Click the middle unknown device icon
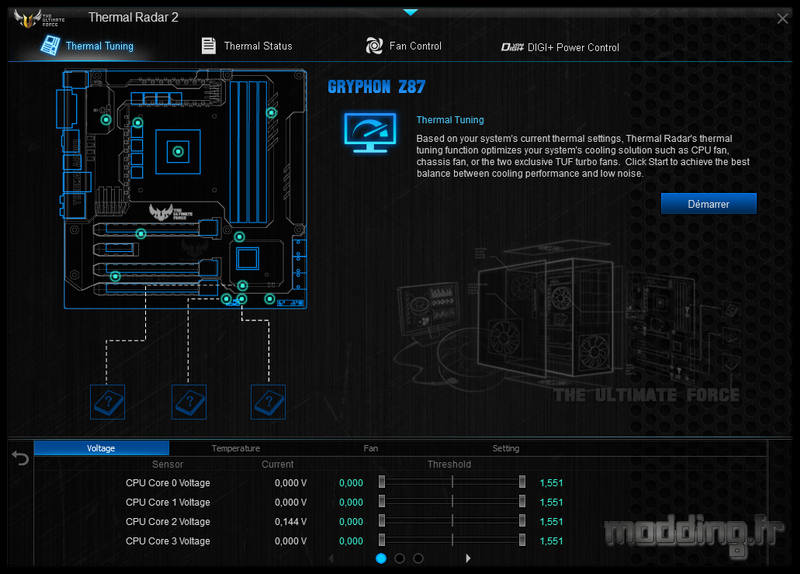The width and height of the screenshot is (800, 574). tap(189, 402)
